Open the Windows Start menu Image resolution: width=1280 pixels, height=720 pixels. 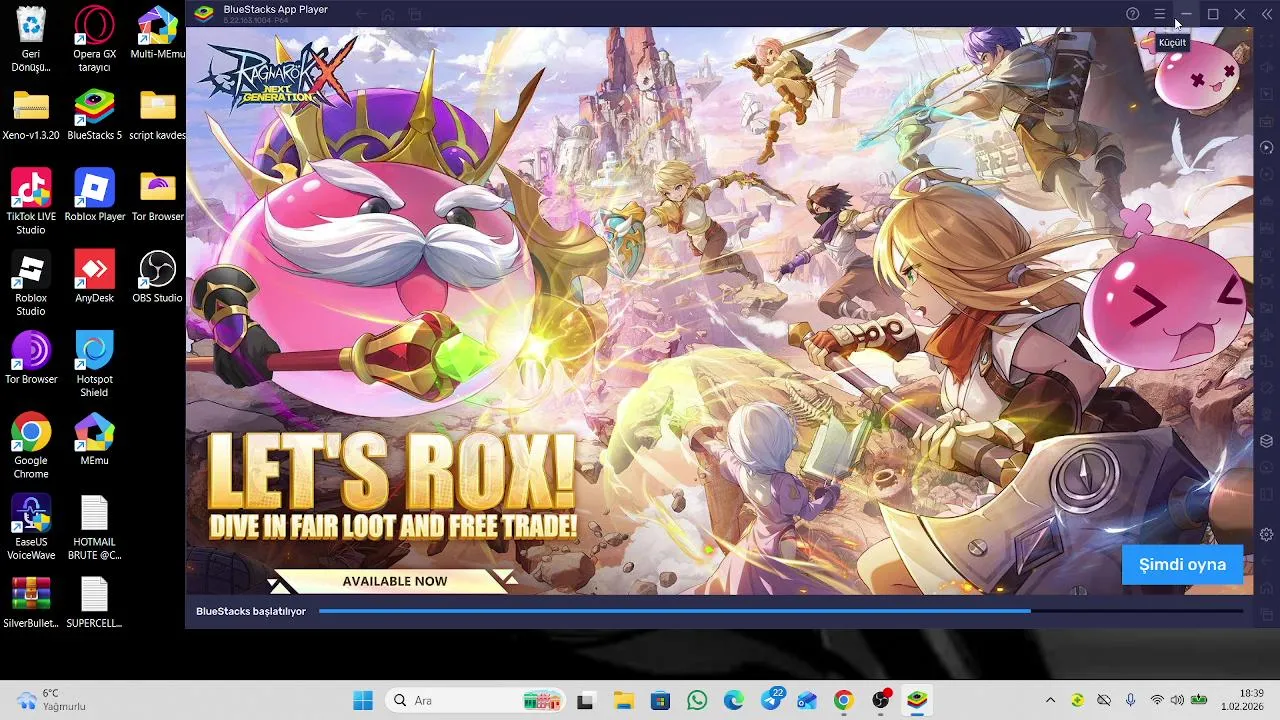362,700
